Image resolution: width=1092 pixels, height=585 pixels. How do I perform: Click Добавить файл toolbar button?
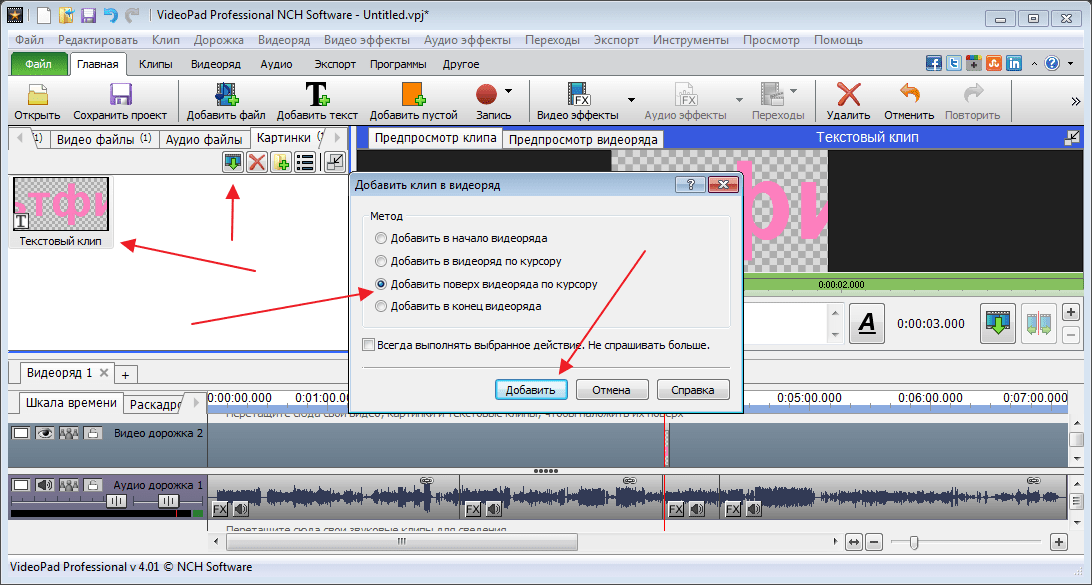226,102
